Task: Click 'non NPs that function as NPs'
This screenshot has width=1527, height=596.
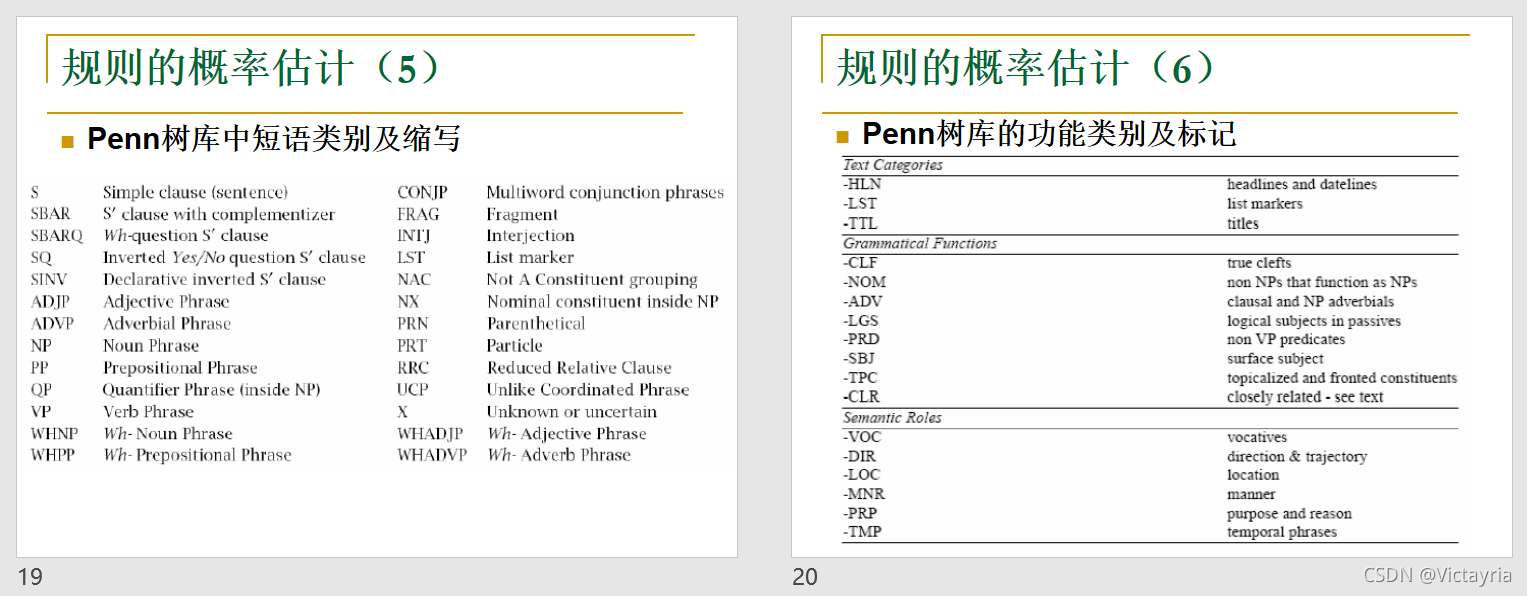Action: (x=1322, y=282)
